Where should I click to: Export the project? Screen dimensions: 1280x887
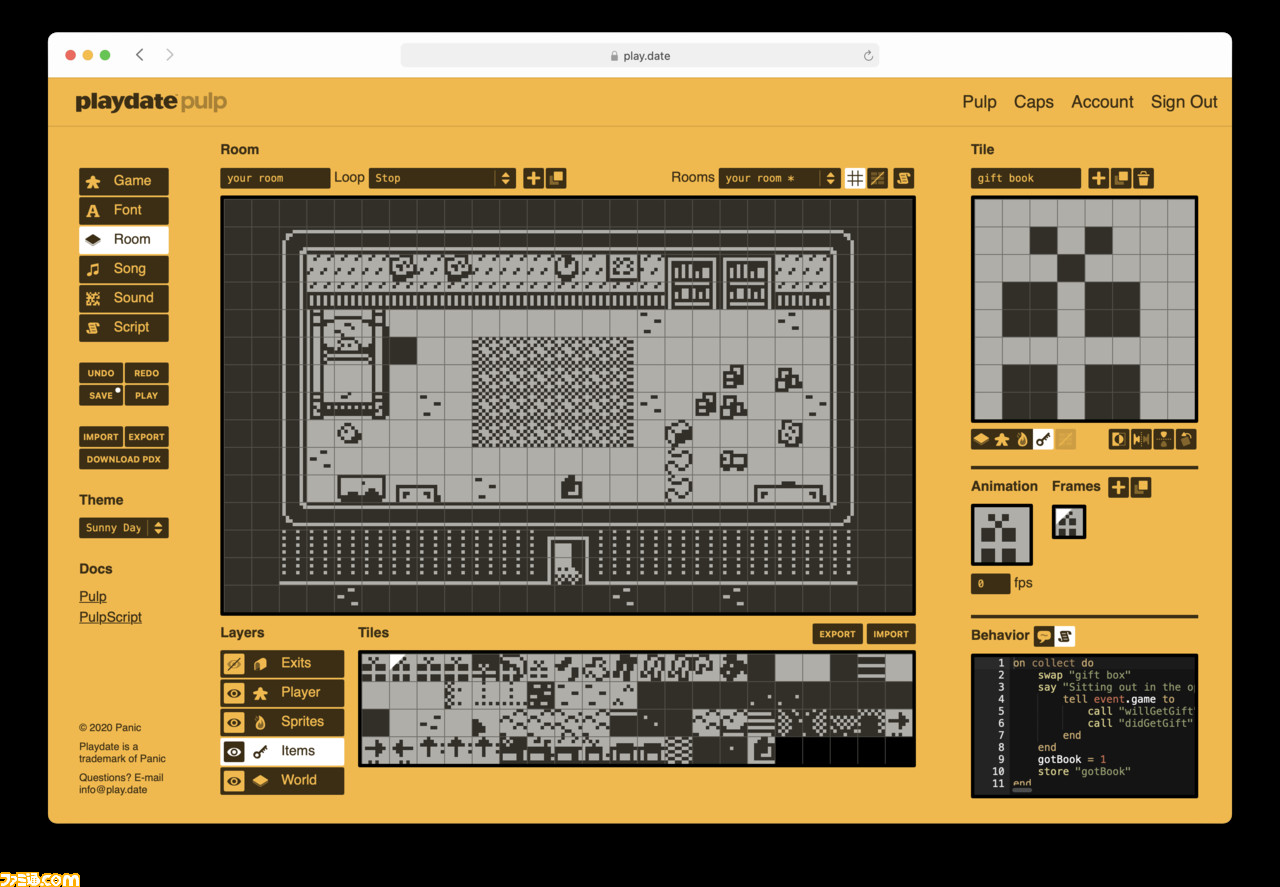coord(147,437)
